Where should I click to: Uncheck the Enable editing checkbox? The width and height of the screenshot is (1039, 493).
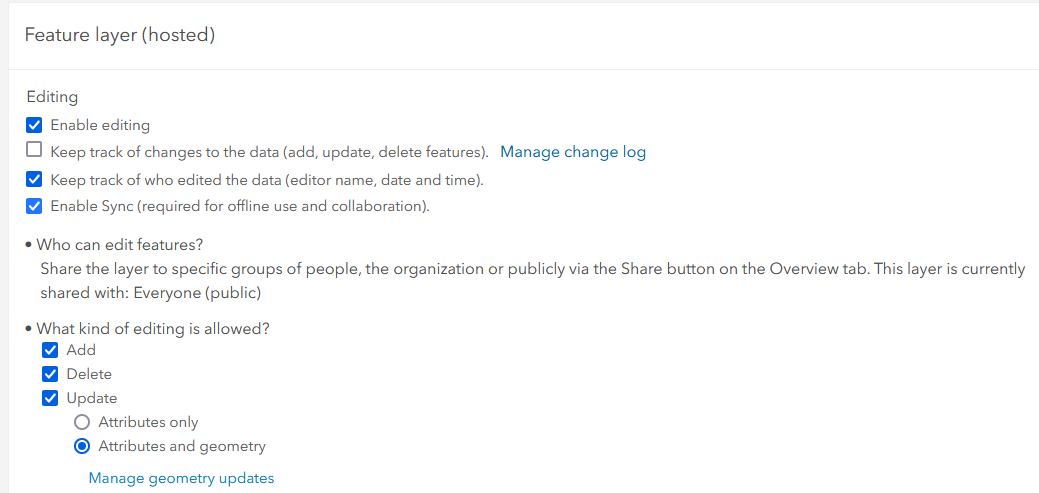click(x=34, y=125)
